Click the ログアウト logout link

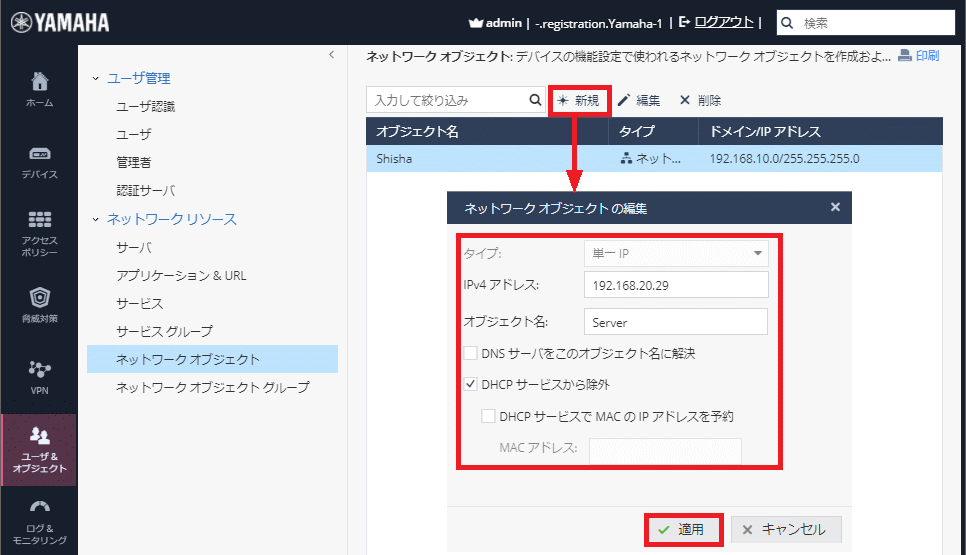tap(725, 21)
